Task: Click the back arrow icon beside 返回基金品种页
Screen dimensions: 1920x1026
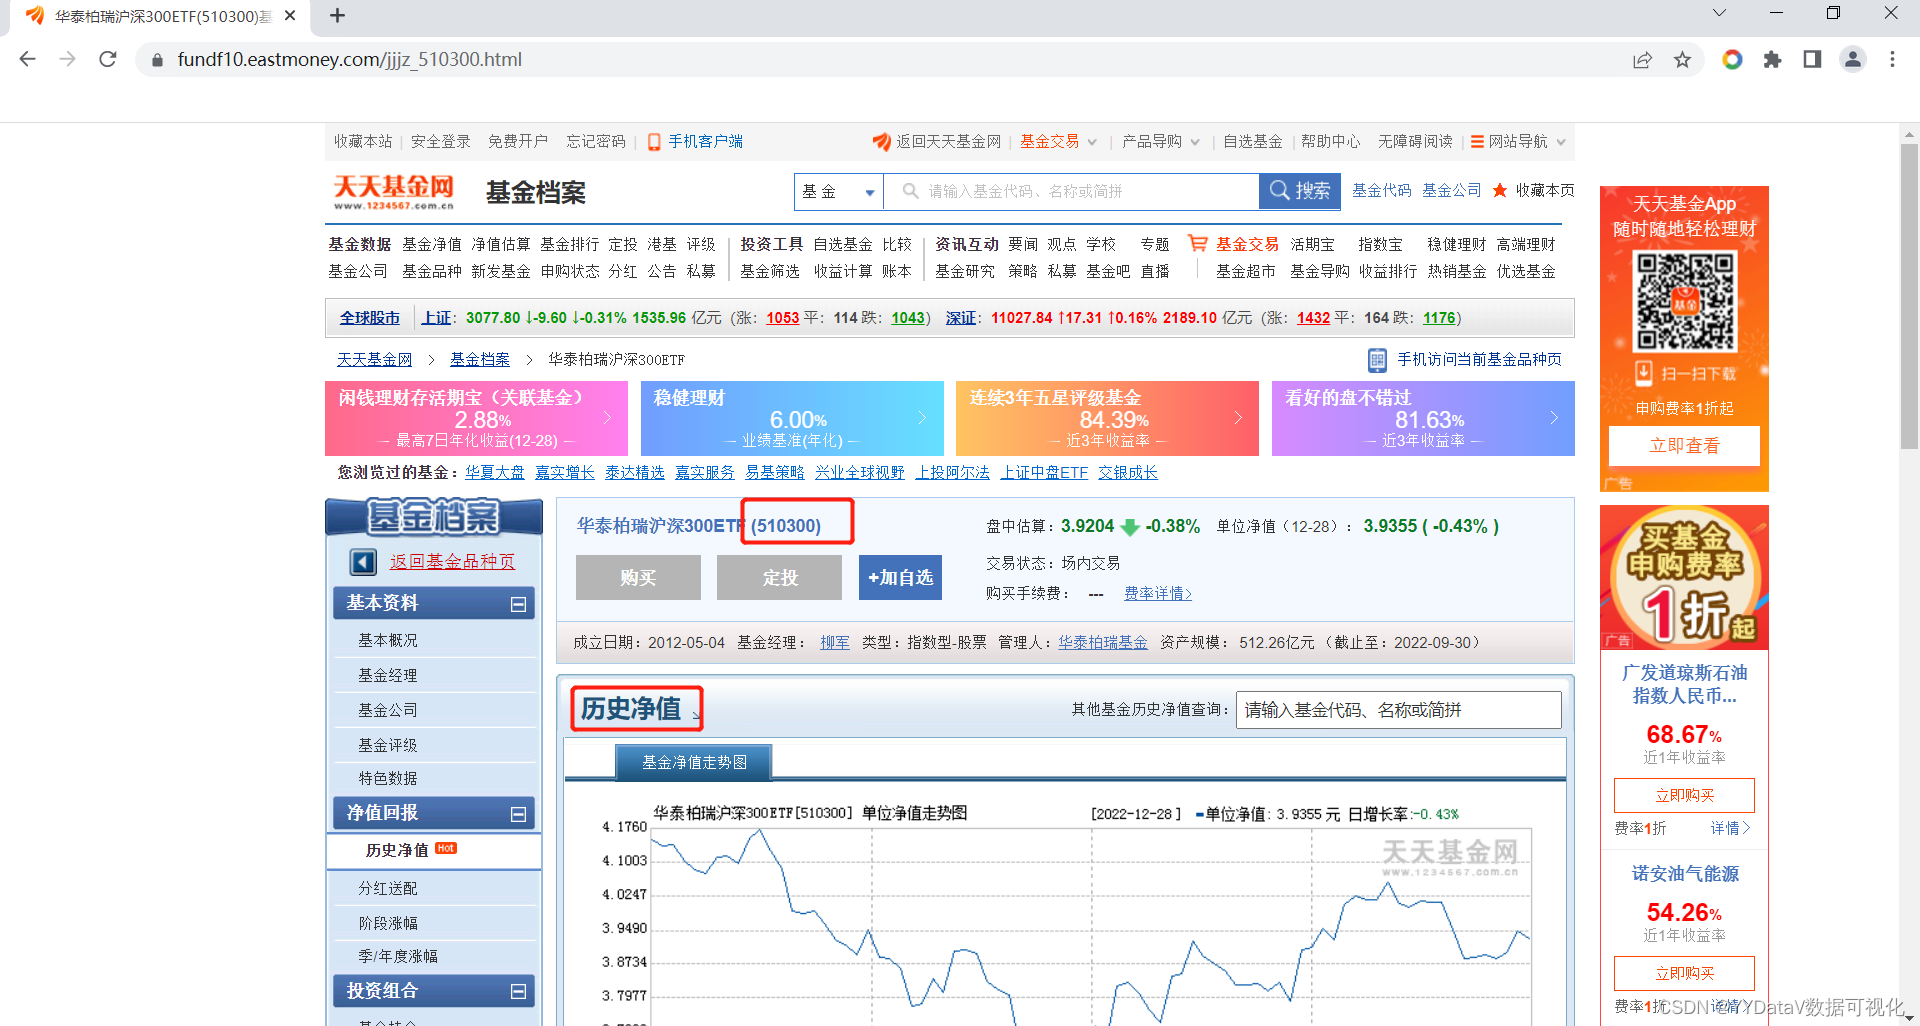Action: 362,562
